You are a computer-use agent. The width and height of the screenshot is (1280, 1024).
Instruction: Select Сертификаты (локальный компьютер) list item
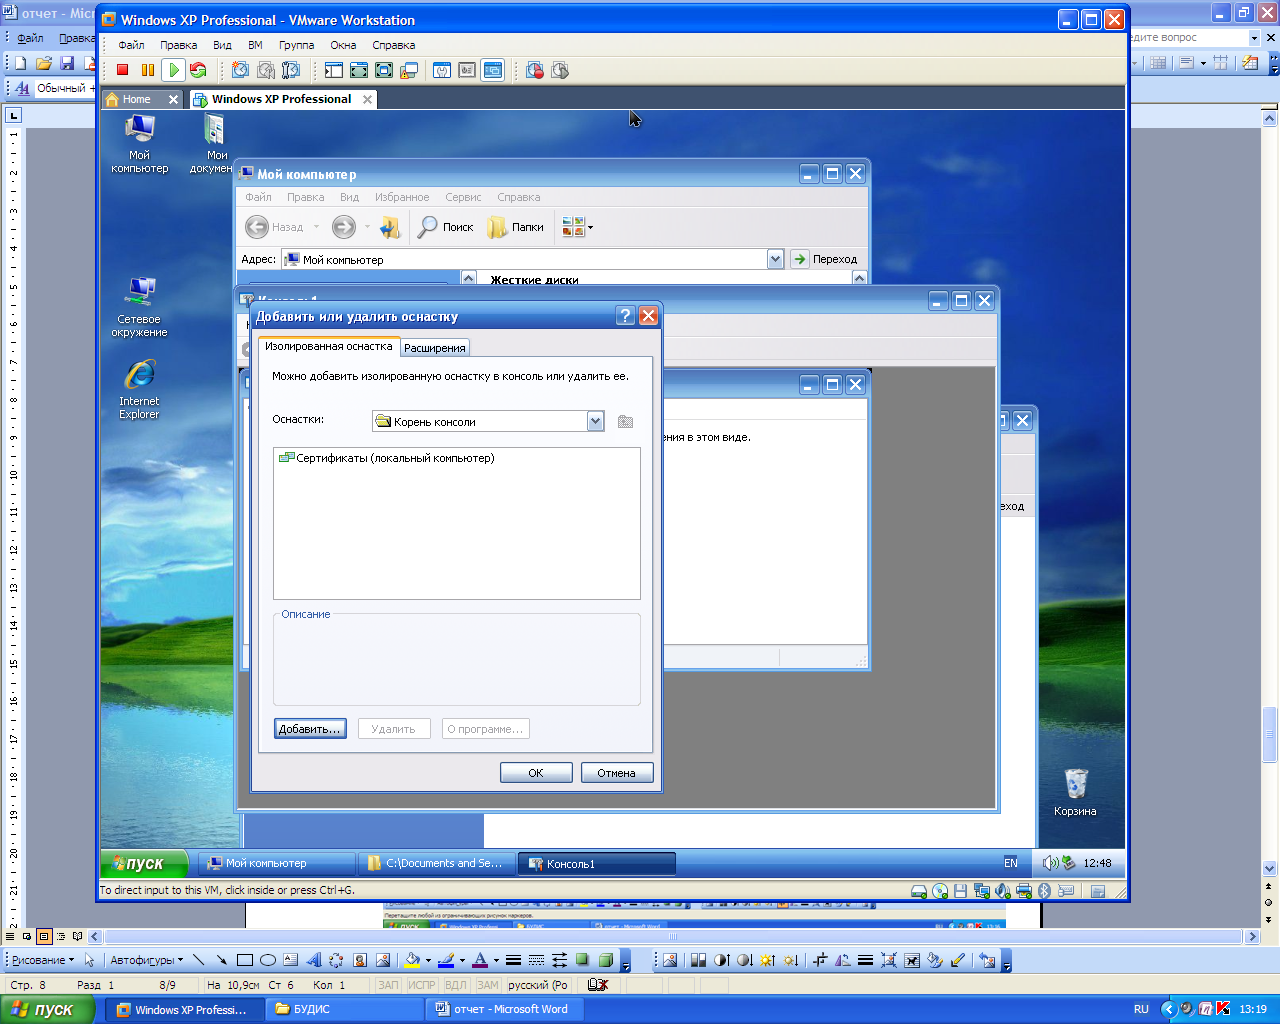pos(387,458)
